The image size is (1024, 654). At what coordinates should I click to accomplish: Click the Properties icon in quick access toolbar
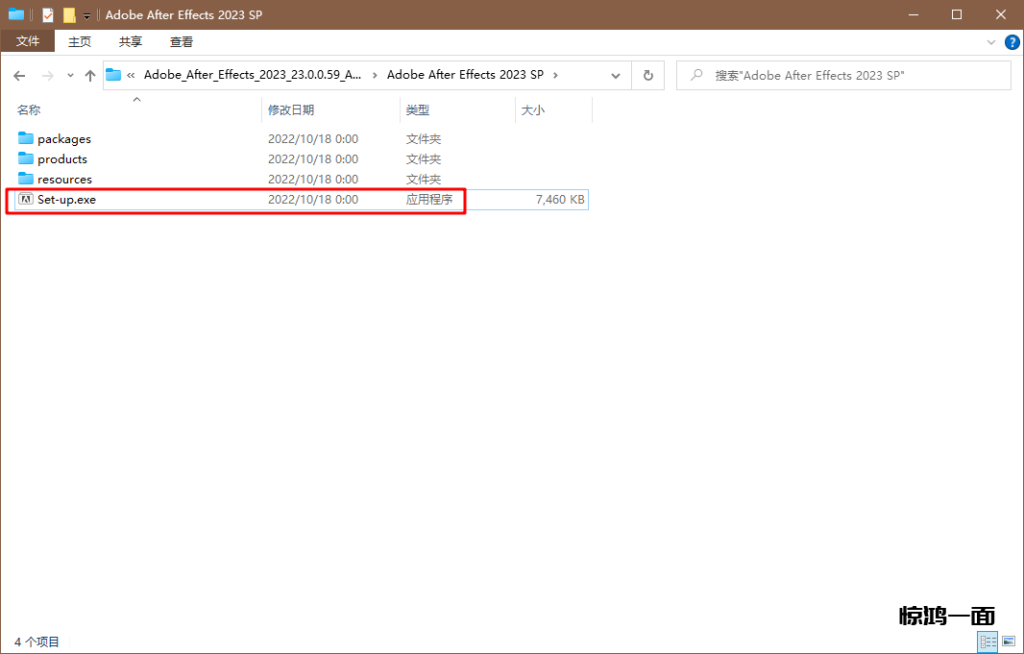(x=47, y=15)
